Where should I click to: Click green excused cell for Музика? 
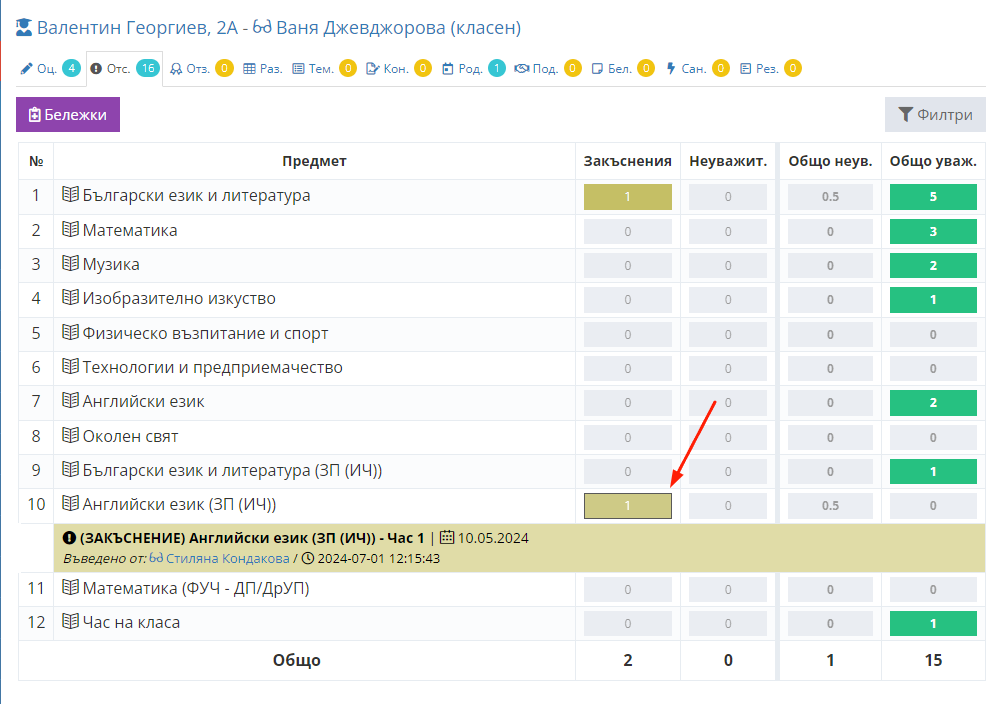tap(932, 266)
